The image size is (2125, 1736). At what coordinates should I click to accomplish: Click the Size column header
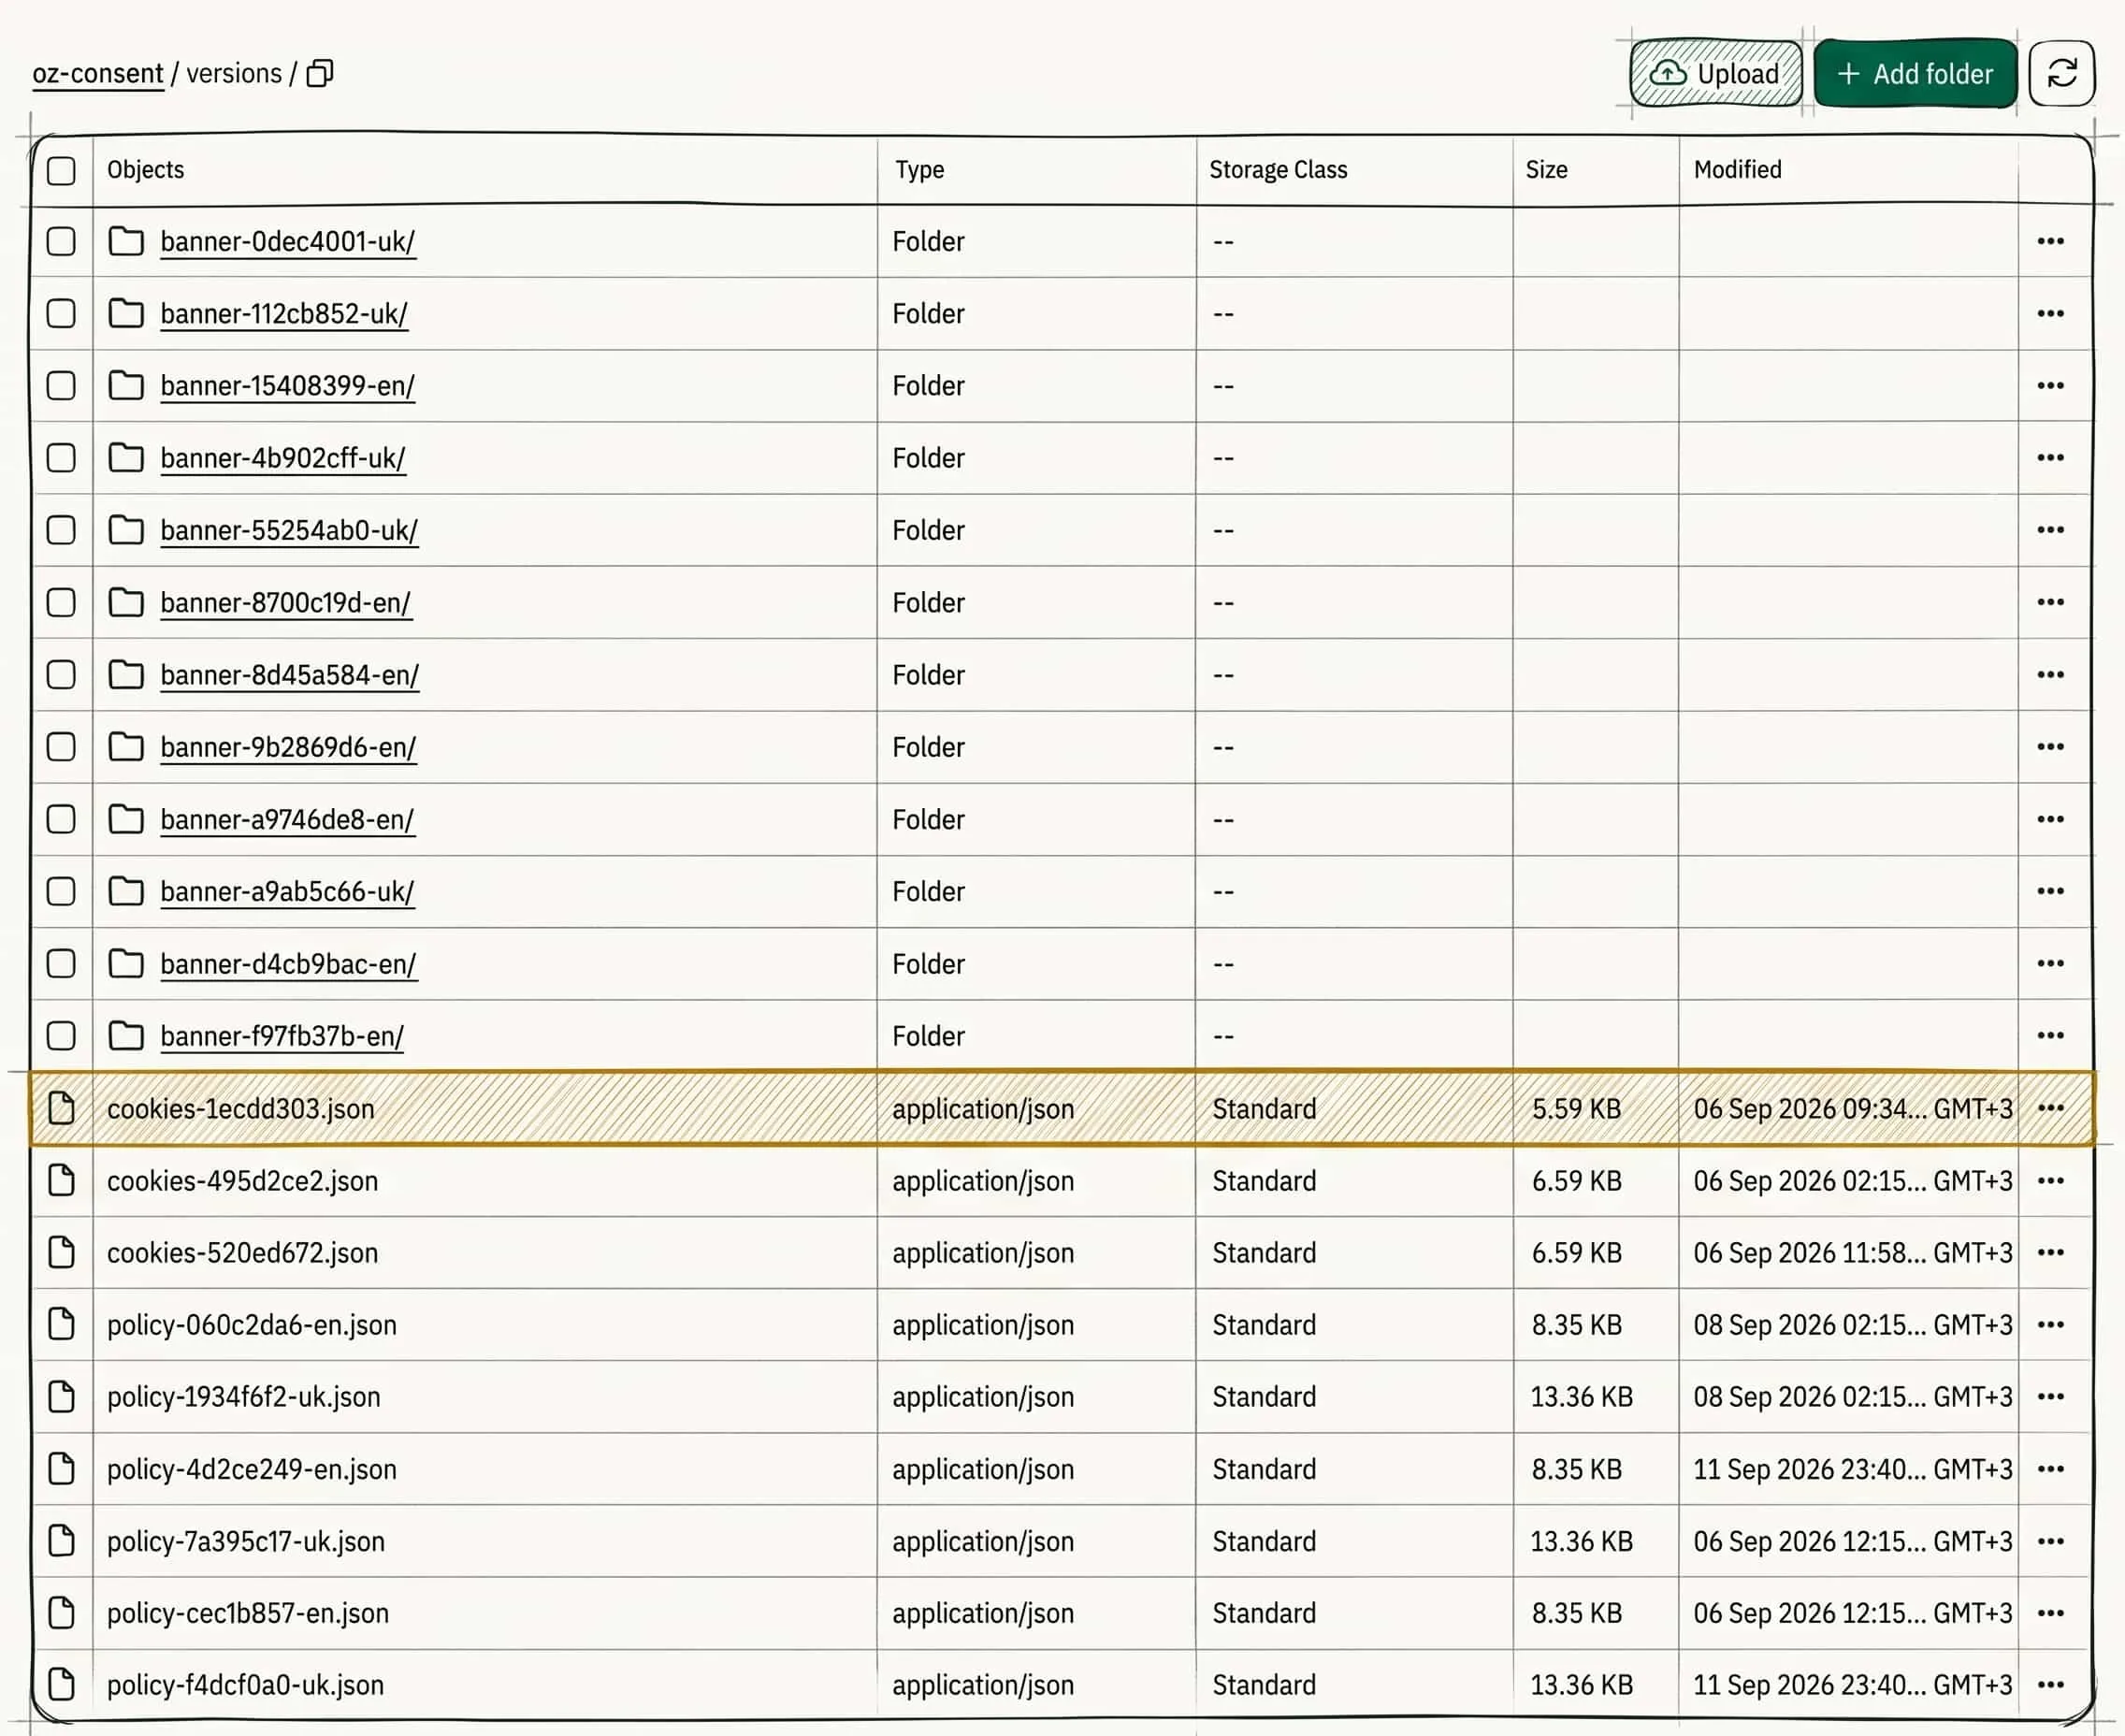[1546, 169]
